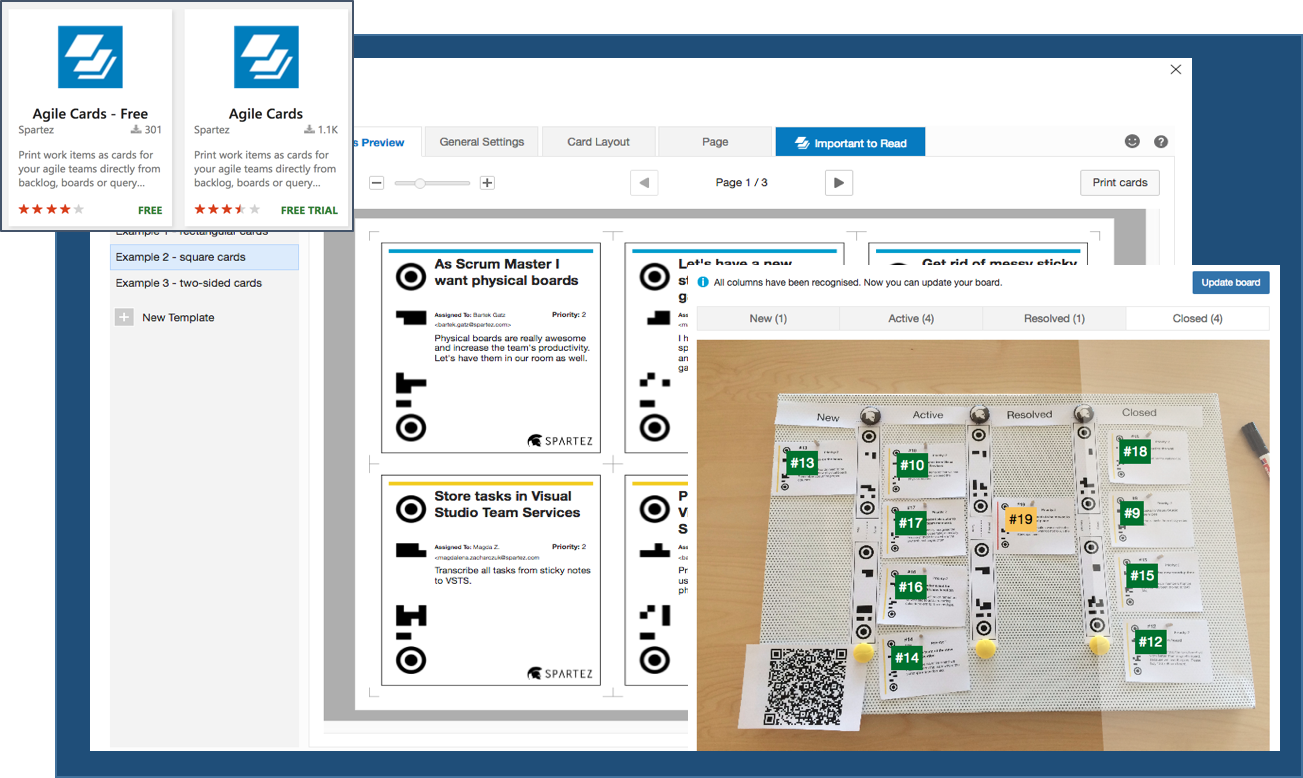Click the Update board button
This screenshot has height=778, width=1303.
pyautogui.click(x=1231, y=282)
